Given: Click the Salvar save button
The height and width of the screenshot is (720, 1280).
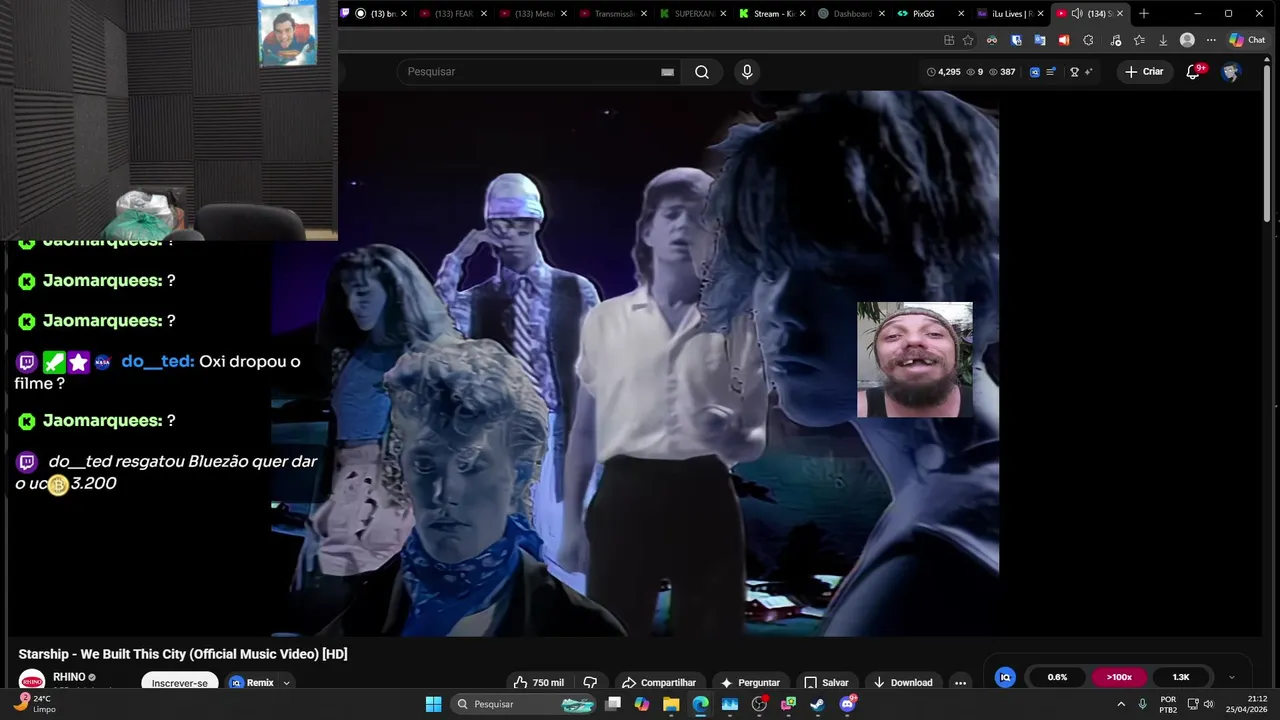Looking at the screenshot, I should click(x=826, y=682).
